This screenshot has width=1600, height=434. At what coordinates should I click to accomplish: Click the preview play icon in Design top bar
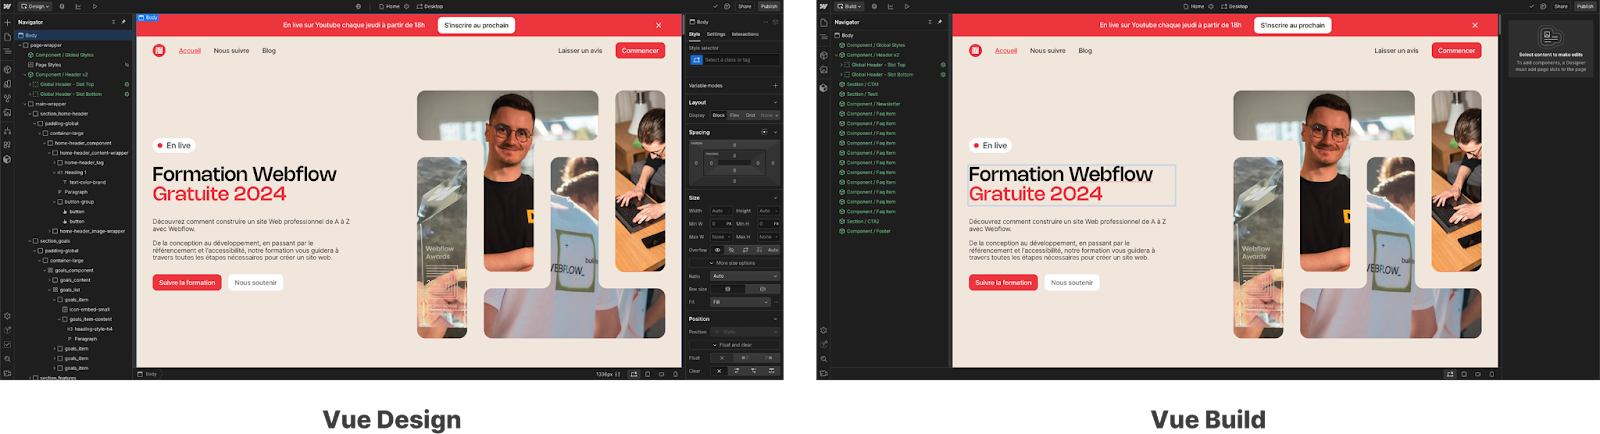point(95,6)
